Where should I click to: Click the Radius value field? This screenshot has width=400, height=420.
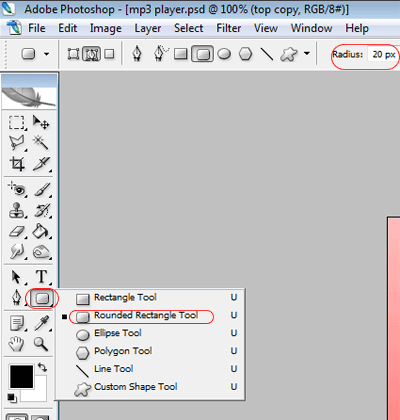pos(383,54)
